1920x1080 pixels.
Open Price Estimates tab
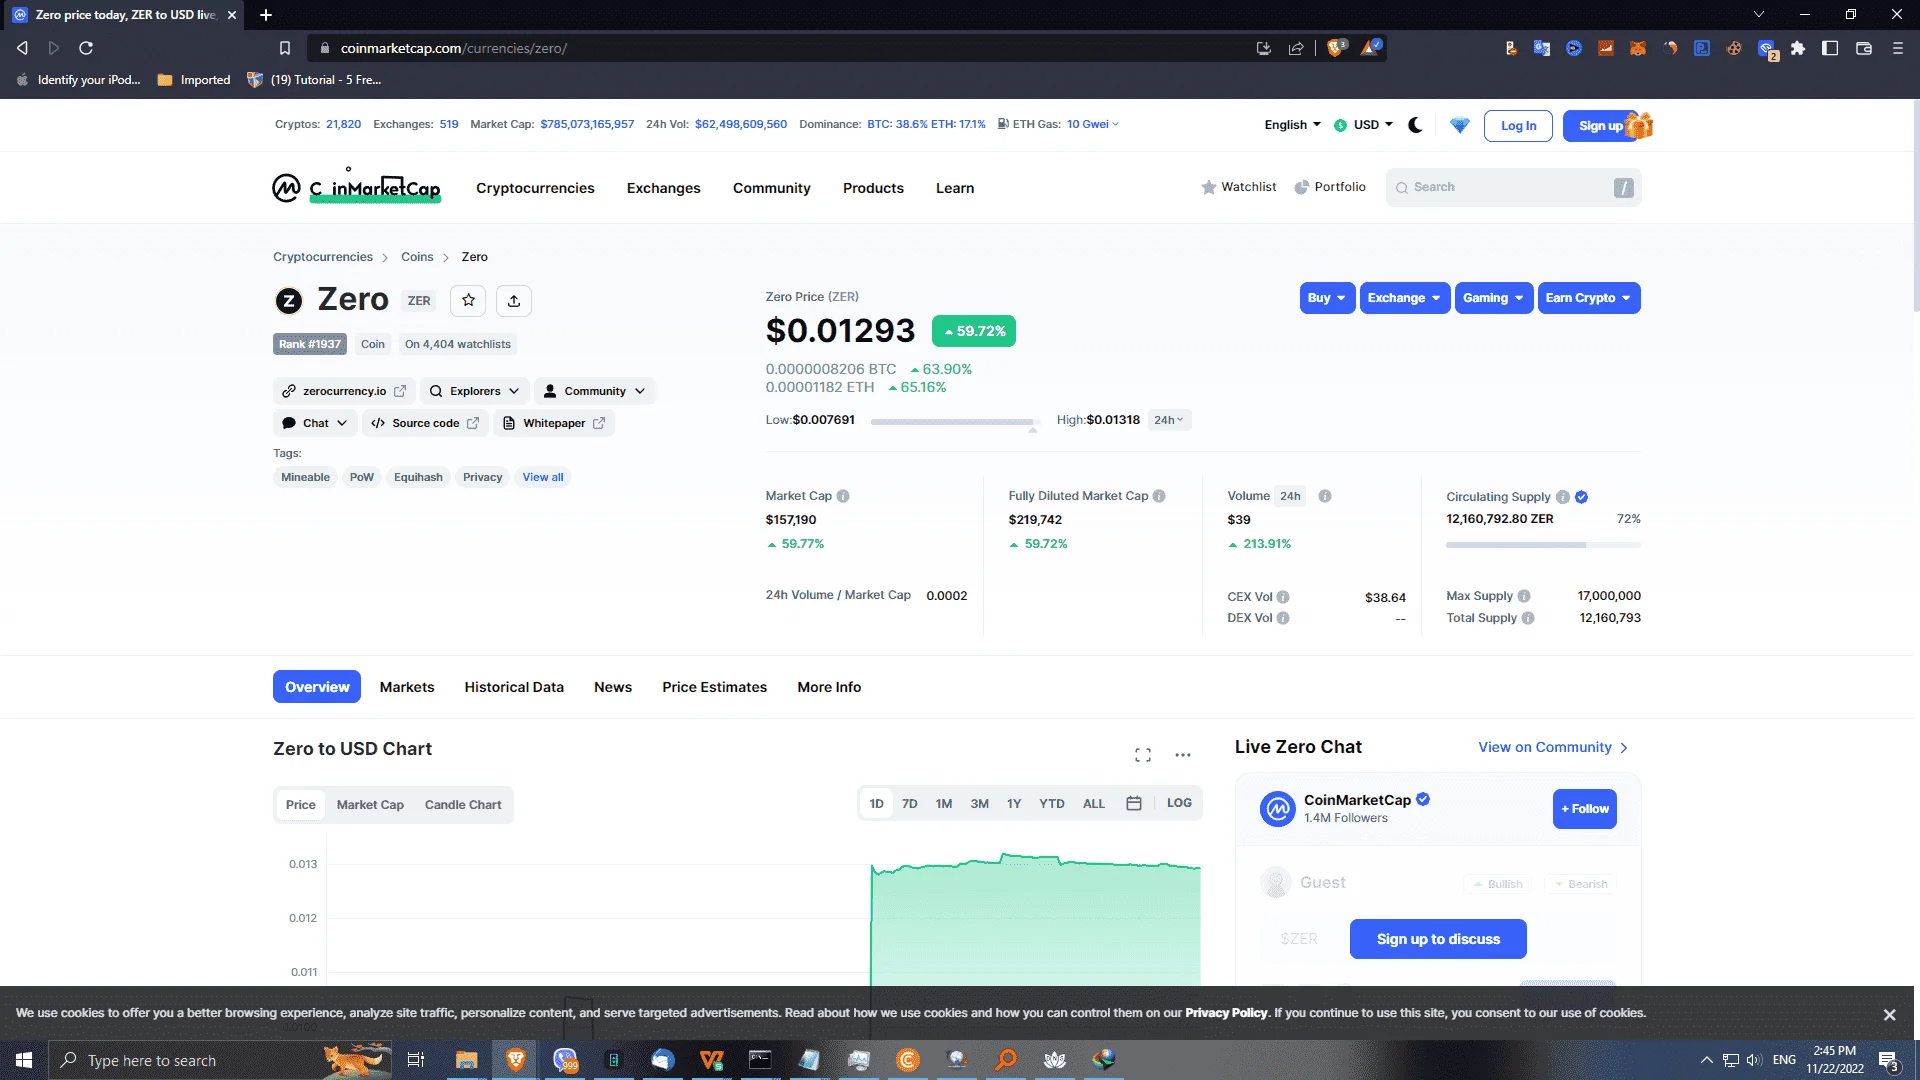point(714,687)
